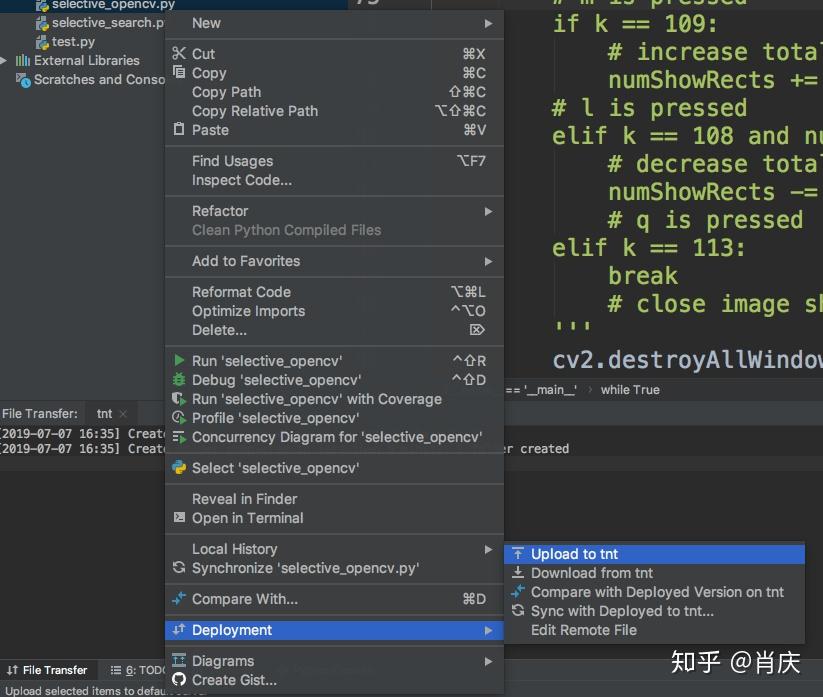Click the Download from tnt icon
Viewport: 823px width, 697px height.
pyautogui.click(x=518, y=572)
